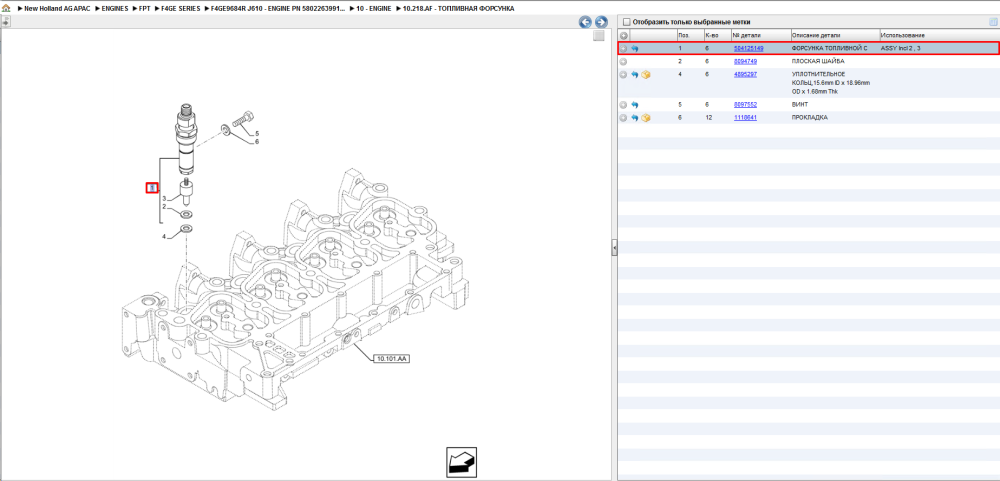Image resolution: width=1000 pixels, height=481 pixels.
Task: Select callout number 6 in the diagram
Action: point(257,142)
